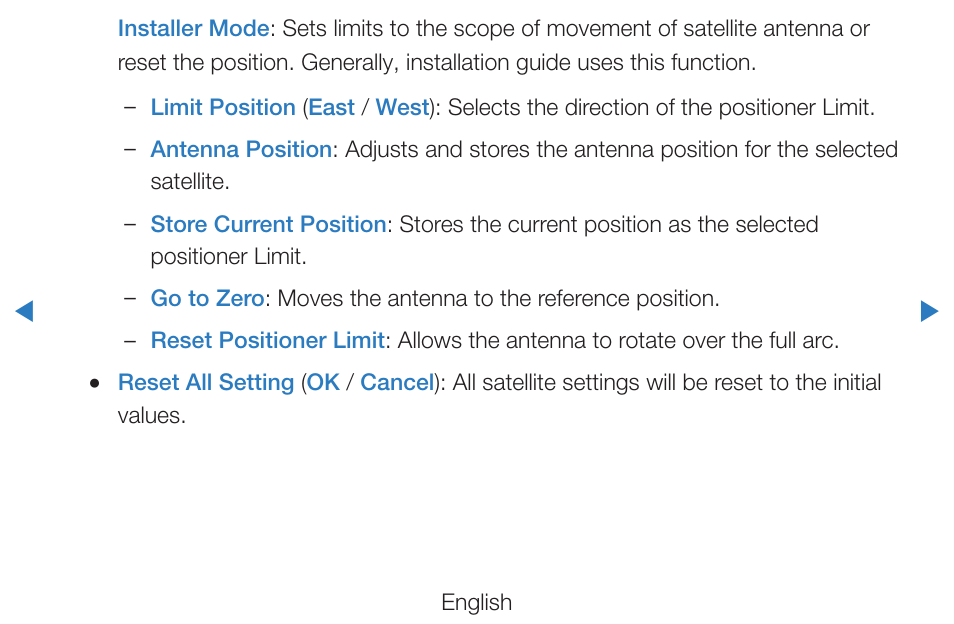Click dash marker before Antenna Position
The height and width of the screenshot is (624, 954).
(130, 150)
